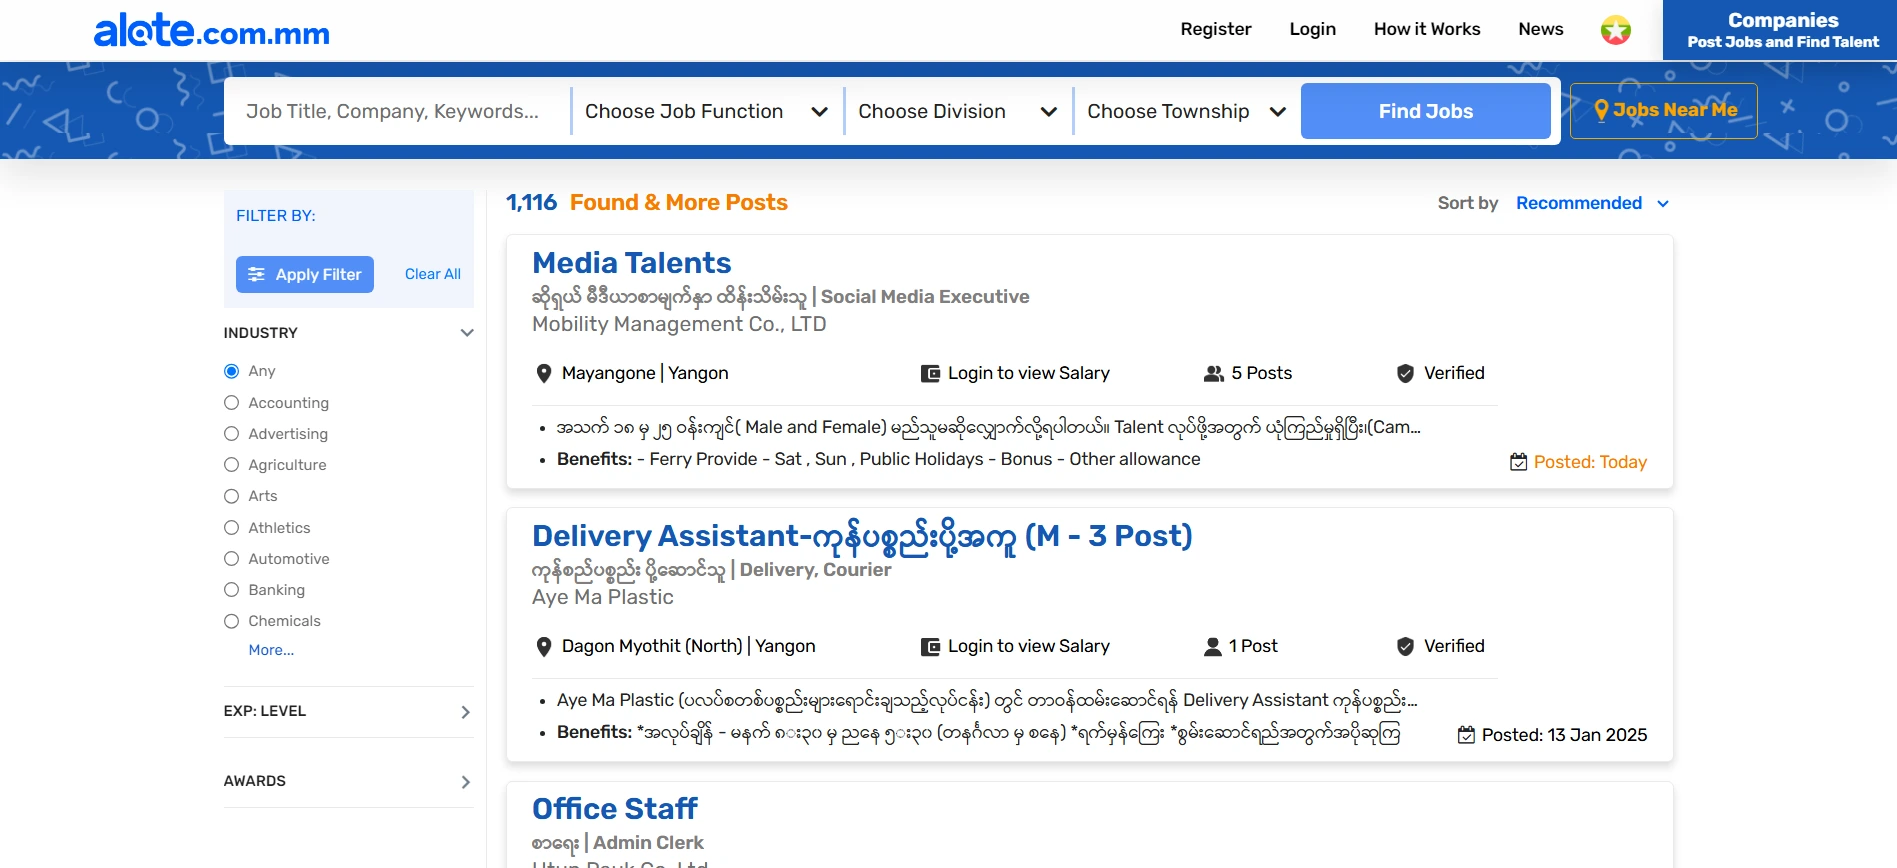Screen dimensions: 1897x868
Task: Select the Banking industry radio button
Action: tap(232, 589)
